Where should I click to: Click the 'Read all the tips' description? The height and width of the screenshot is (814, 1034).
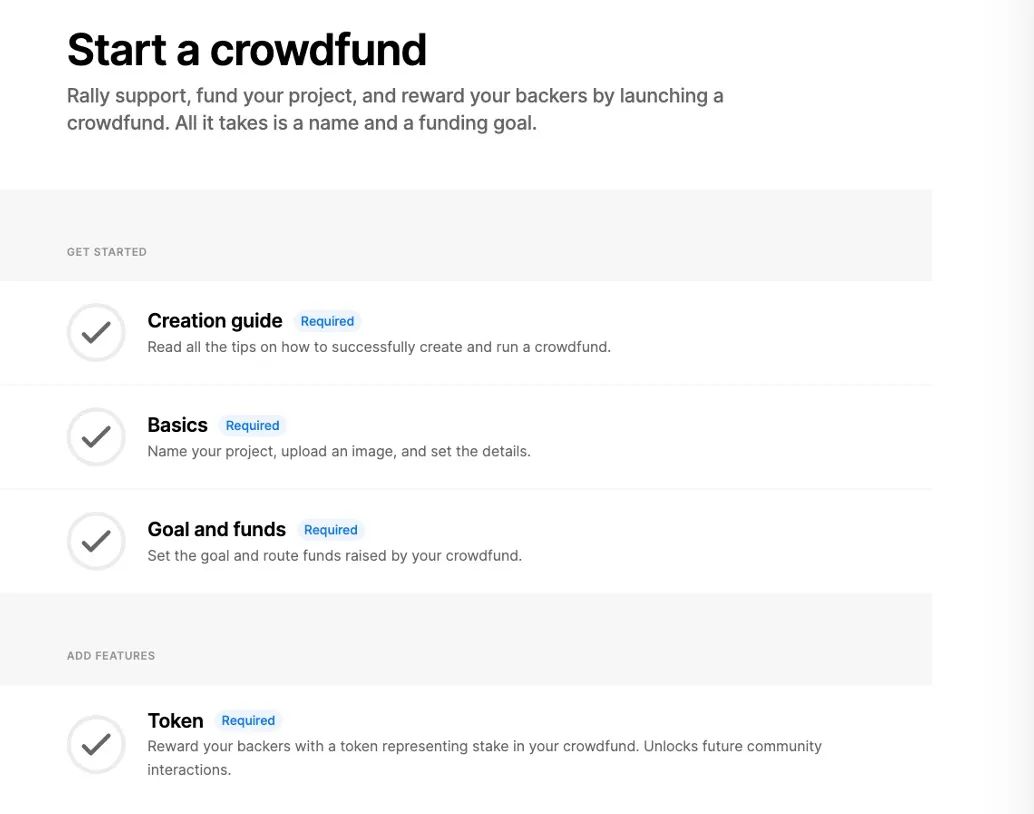pos(378,347)
